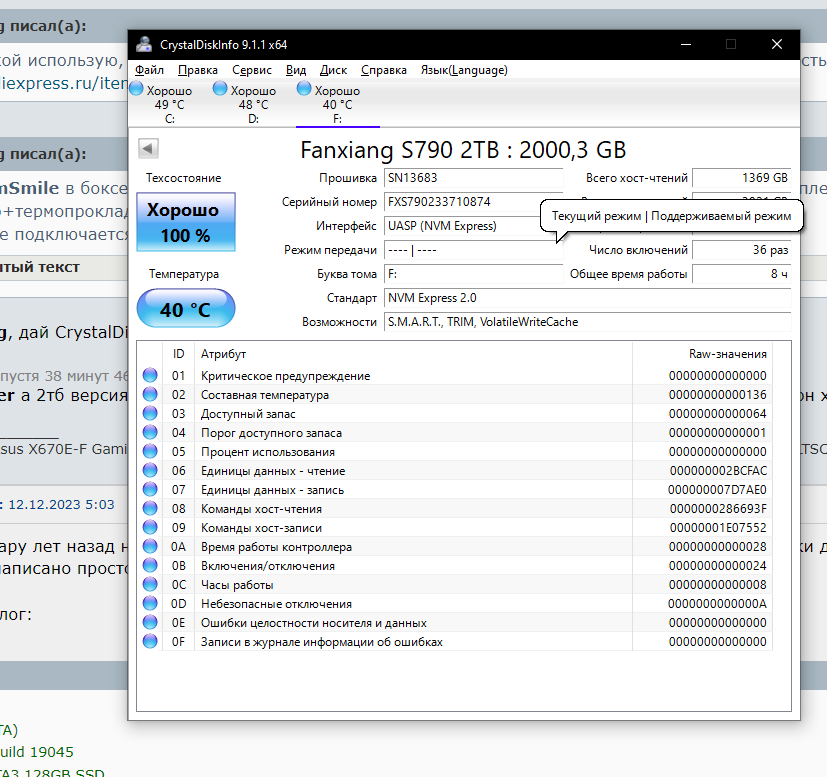Click status icon for Часы работы row

150,584
